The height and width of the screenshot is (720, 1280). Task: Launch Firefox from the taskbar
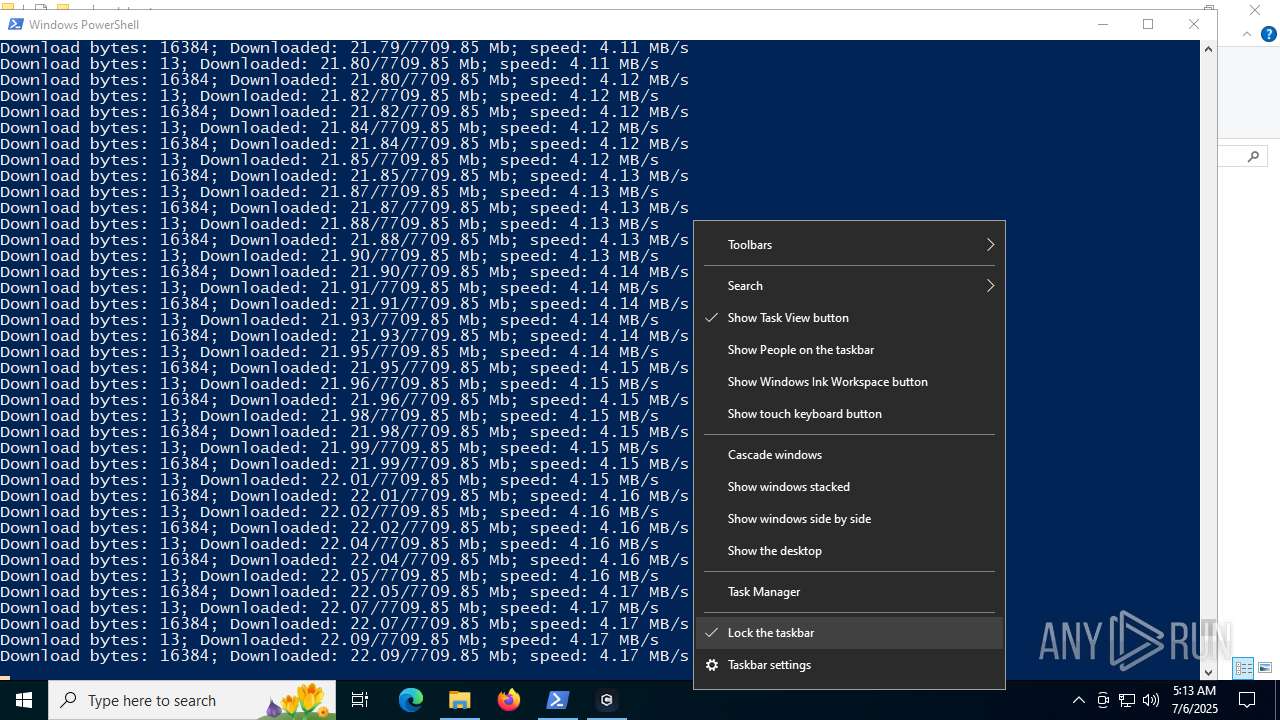[509, 700]
